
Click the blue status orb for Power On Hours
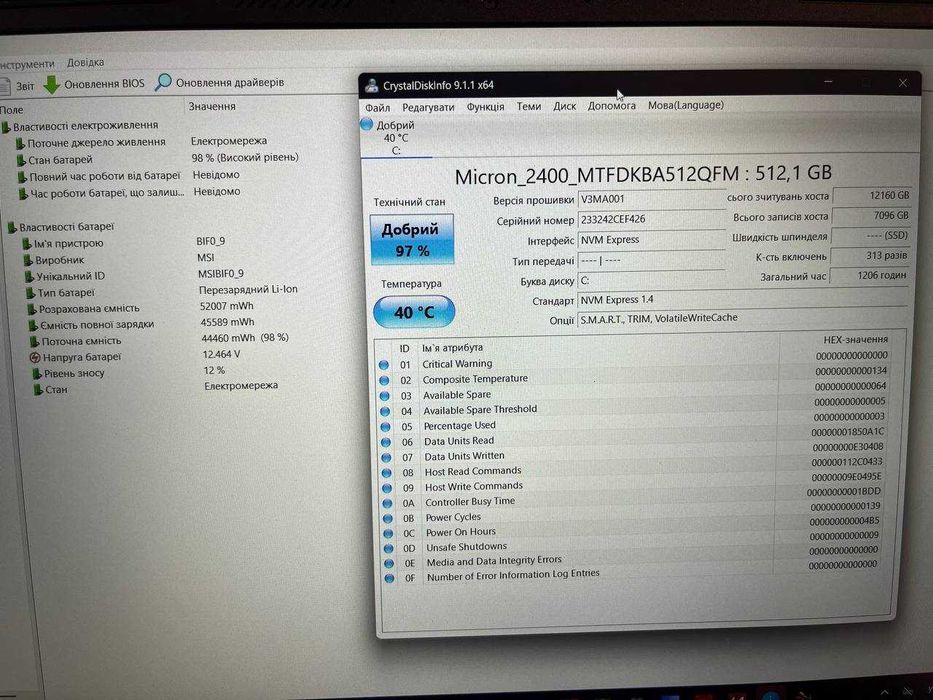(389, 533)
